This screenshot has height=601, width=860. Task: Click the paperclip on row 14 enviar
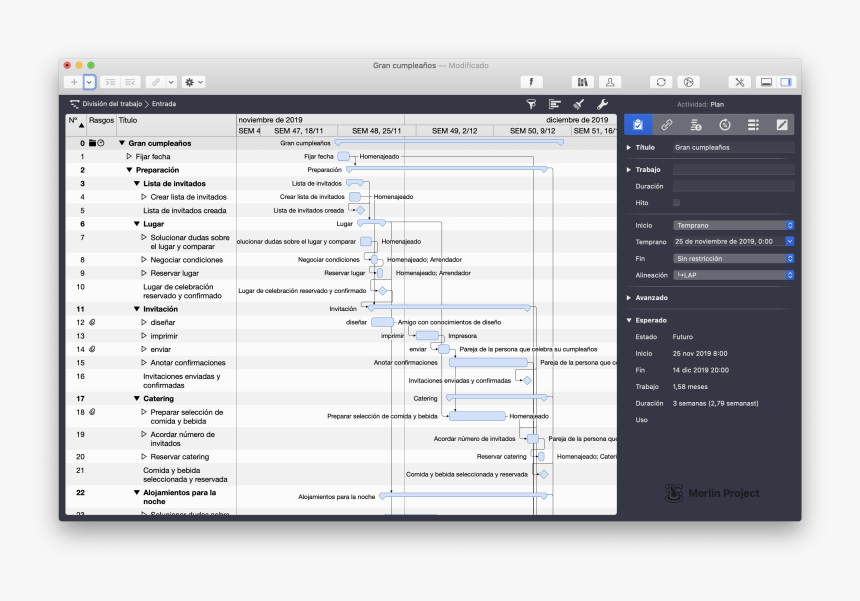[x=92, y=349]
